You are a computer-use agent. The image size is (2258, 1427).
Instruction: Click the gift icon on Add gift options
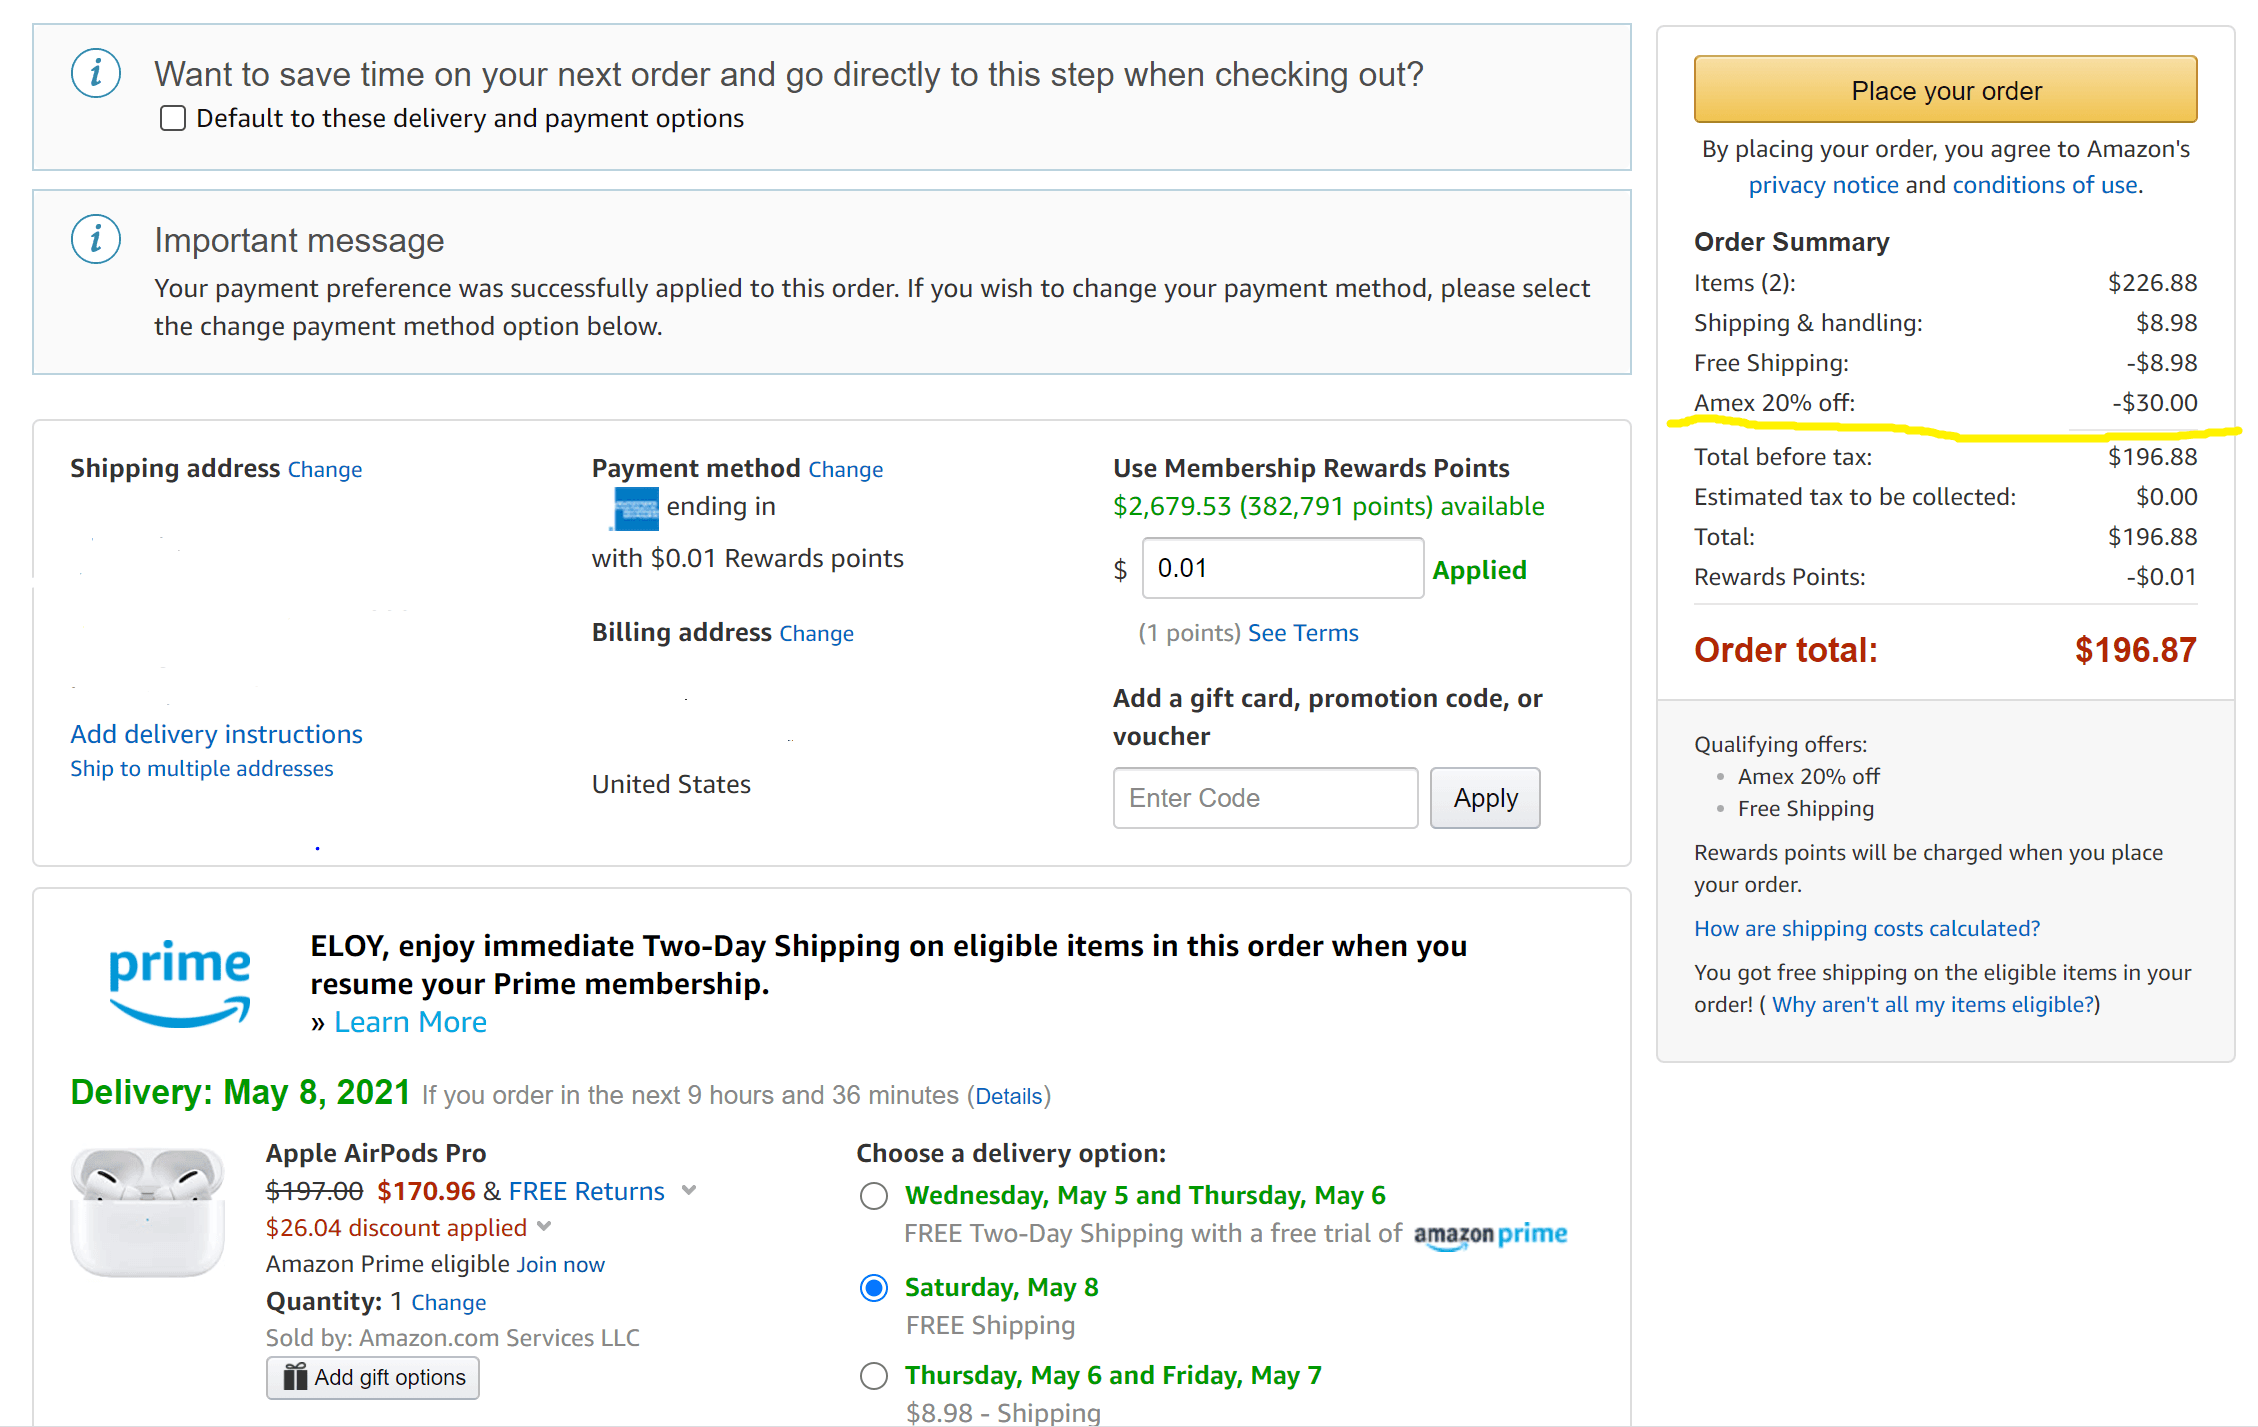pyautogui.click(x=295, y=1377)
